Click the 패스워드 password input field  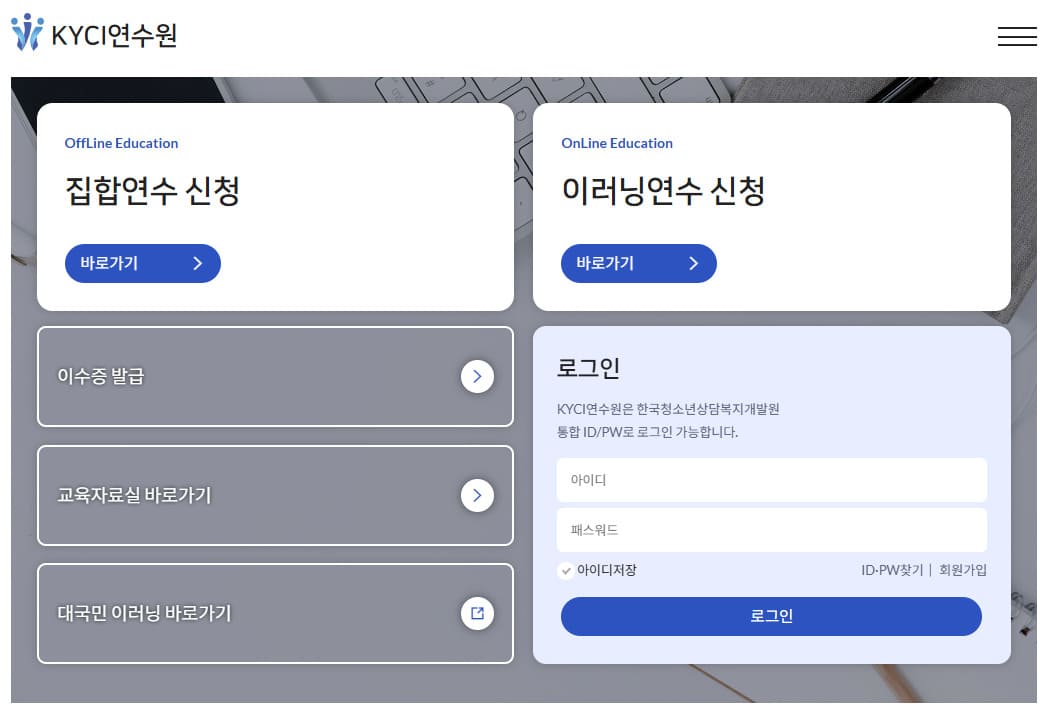771,530
